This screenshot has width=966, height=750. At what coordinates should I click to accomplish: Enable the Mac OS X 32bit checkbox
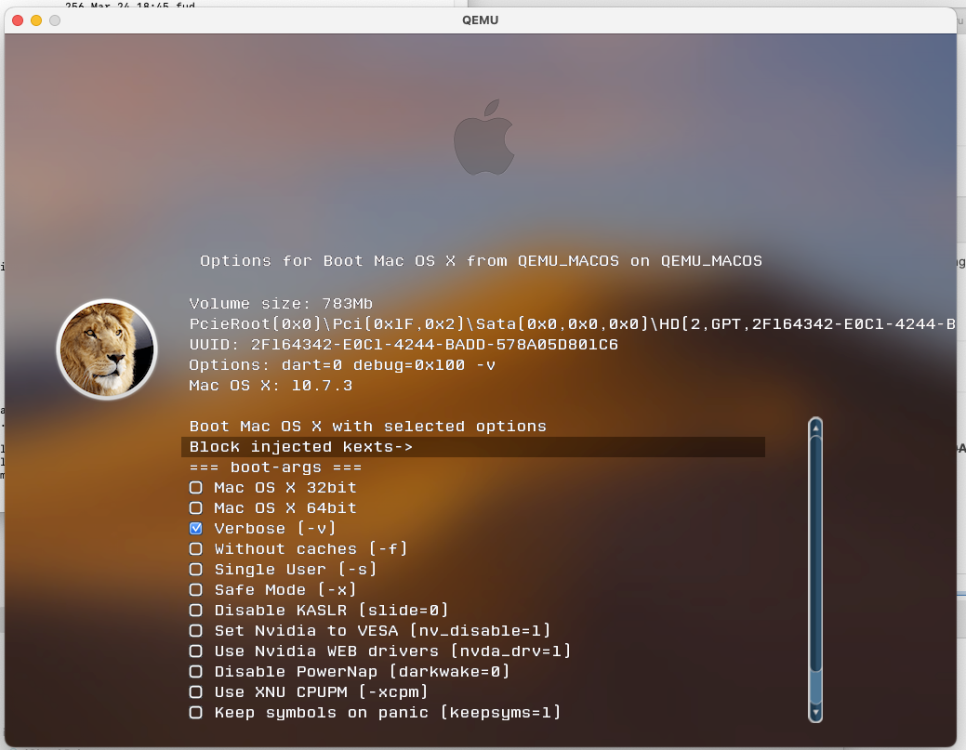[x=196, y=487]
